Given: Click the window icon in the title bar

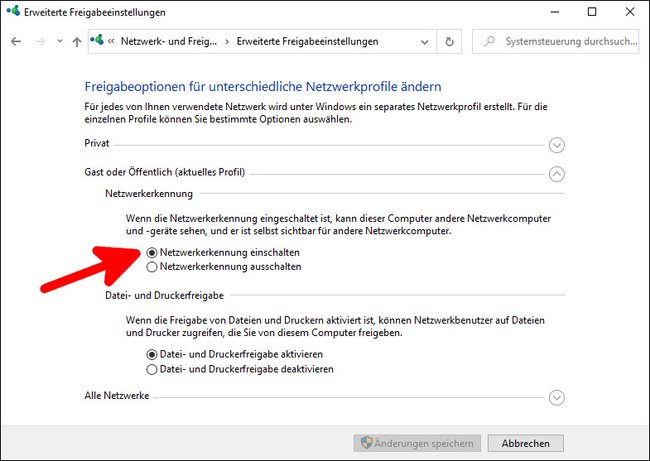Looking at the screenshot, I should 13,11.
